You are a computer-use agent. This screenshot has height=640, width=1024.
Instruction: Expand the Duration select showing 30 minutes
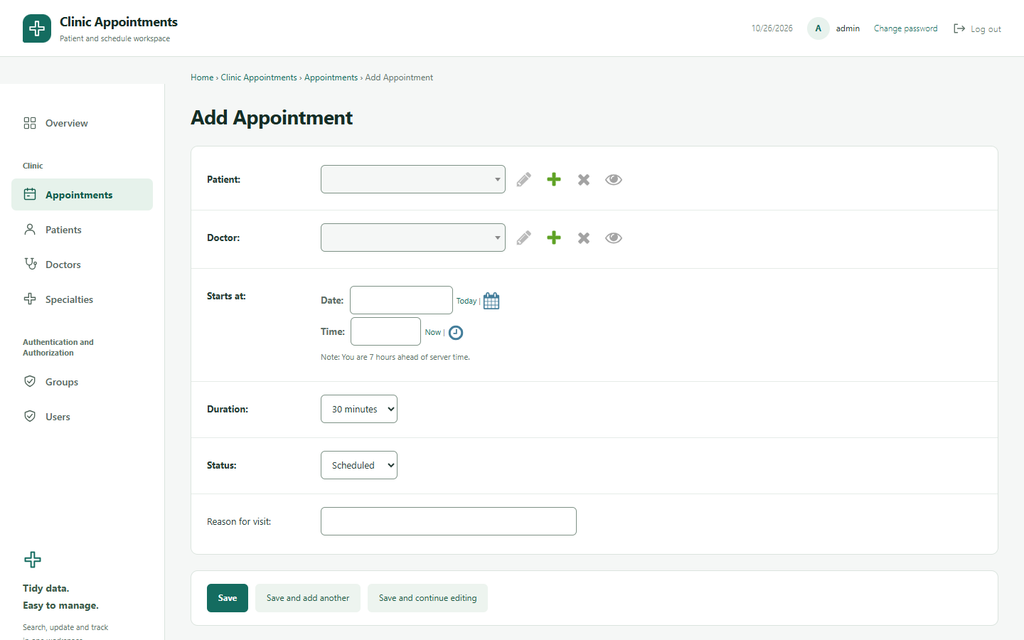[x=359, y=409]
